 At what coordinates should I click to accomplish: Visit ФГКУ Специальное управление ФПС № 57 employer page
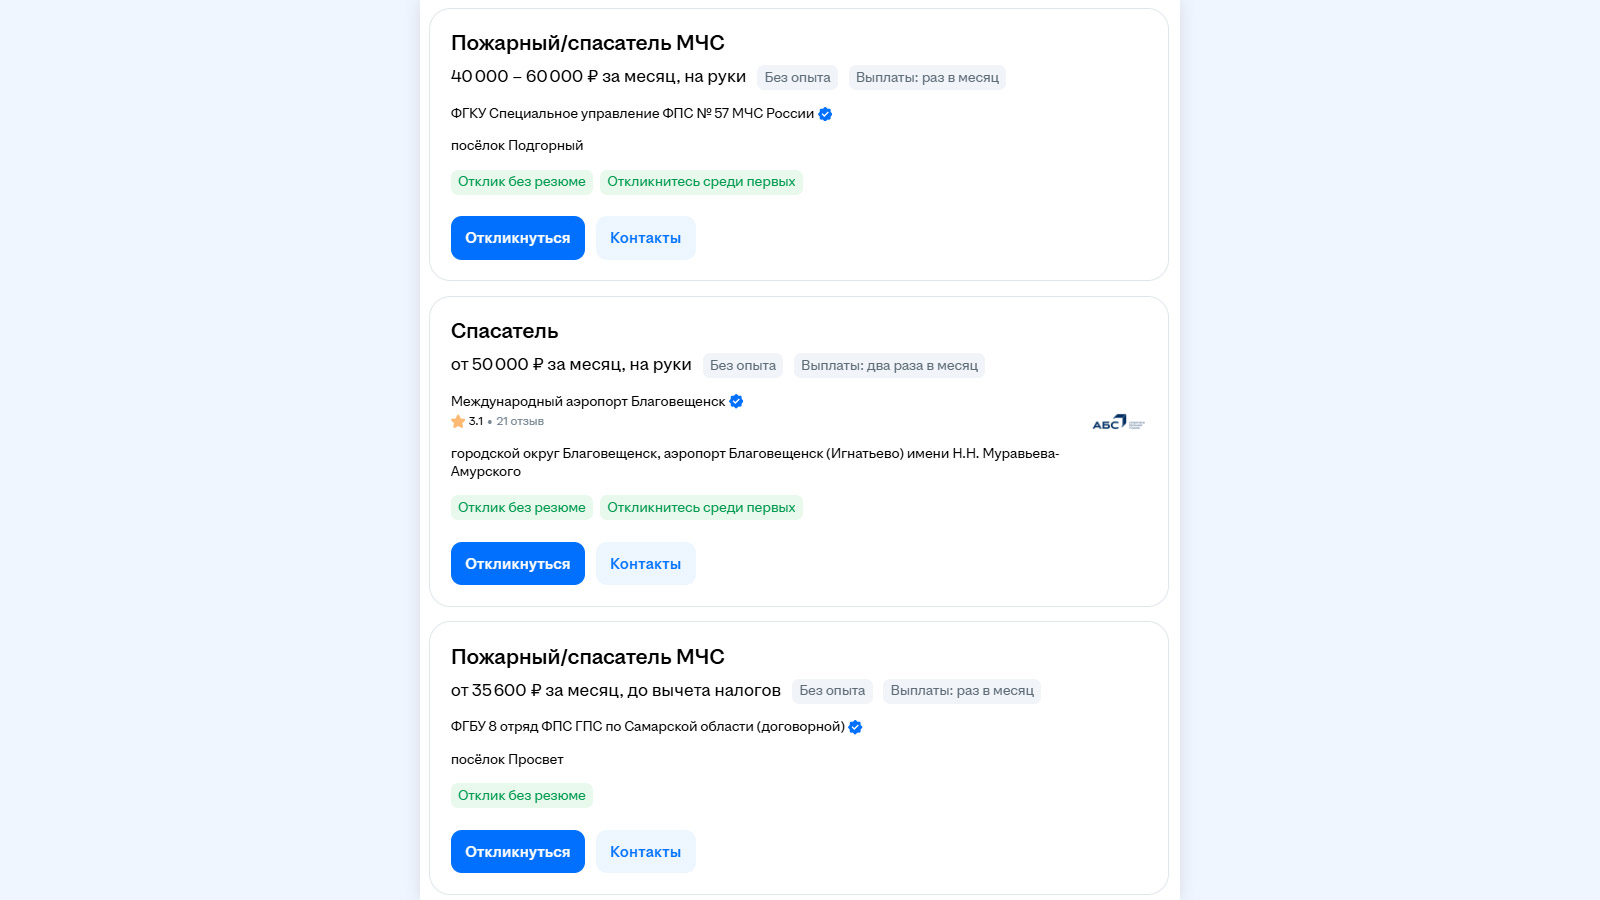point(632,114)
